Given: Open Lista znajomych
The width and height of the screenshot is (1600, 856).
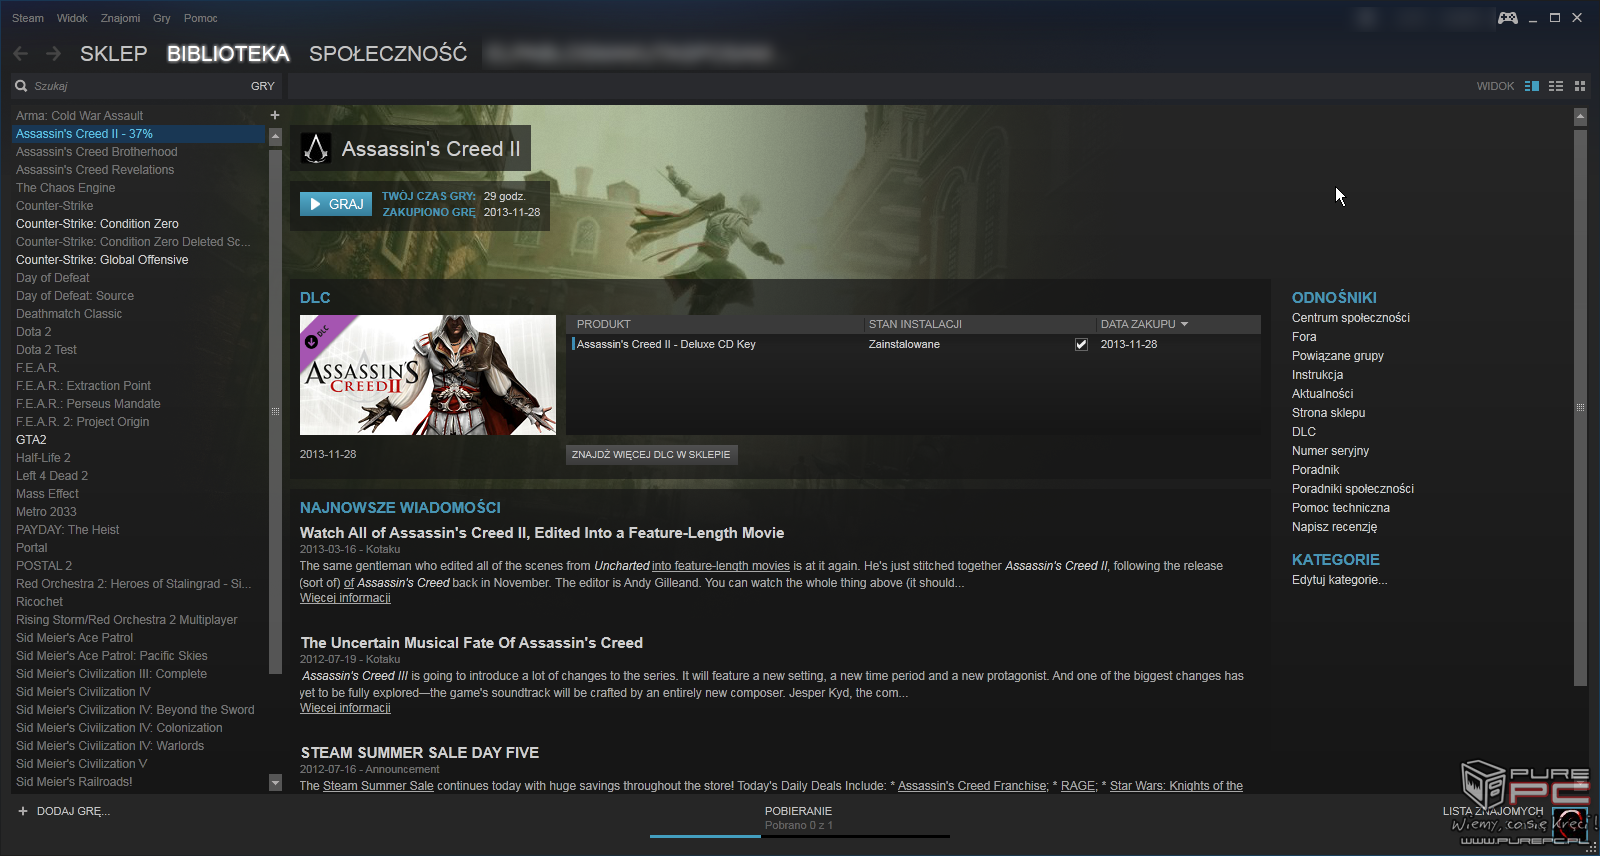Looking at the screenshot, I should (1493, 811).
